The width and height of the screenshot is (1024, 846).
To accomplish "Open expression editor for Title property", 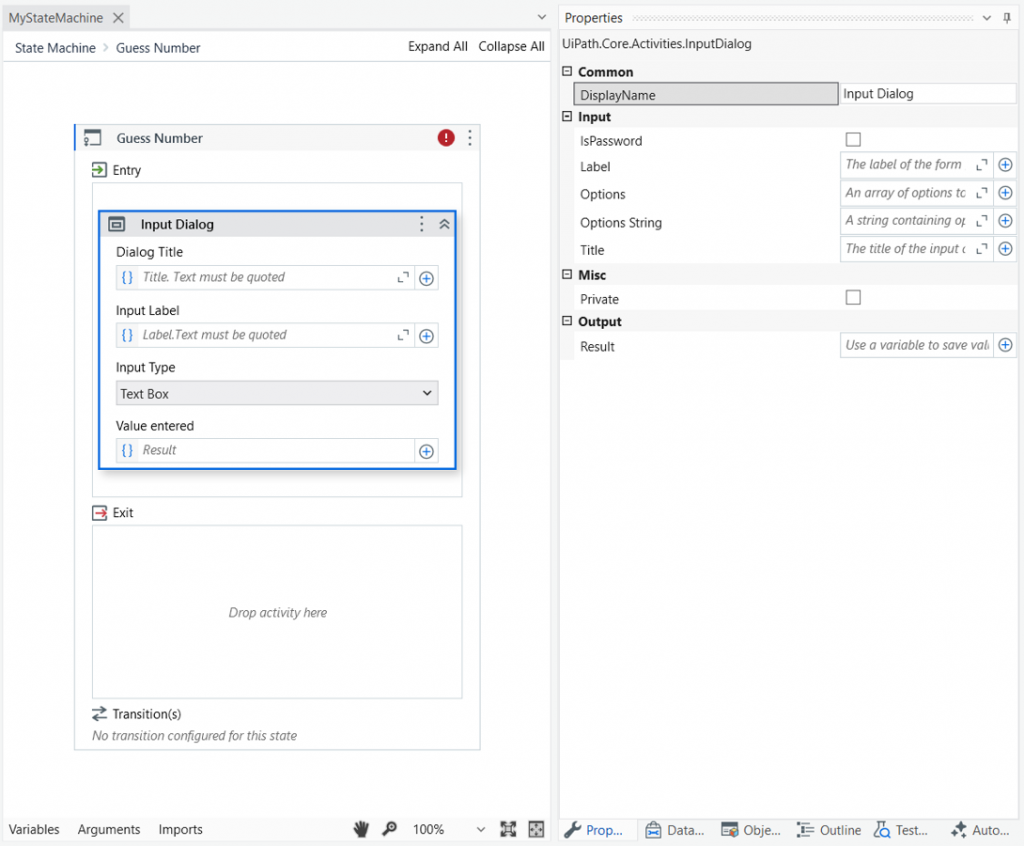I will click(x=982, y=249).
